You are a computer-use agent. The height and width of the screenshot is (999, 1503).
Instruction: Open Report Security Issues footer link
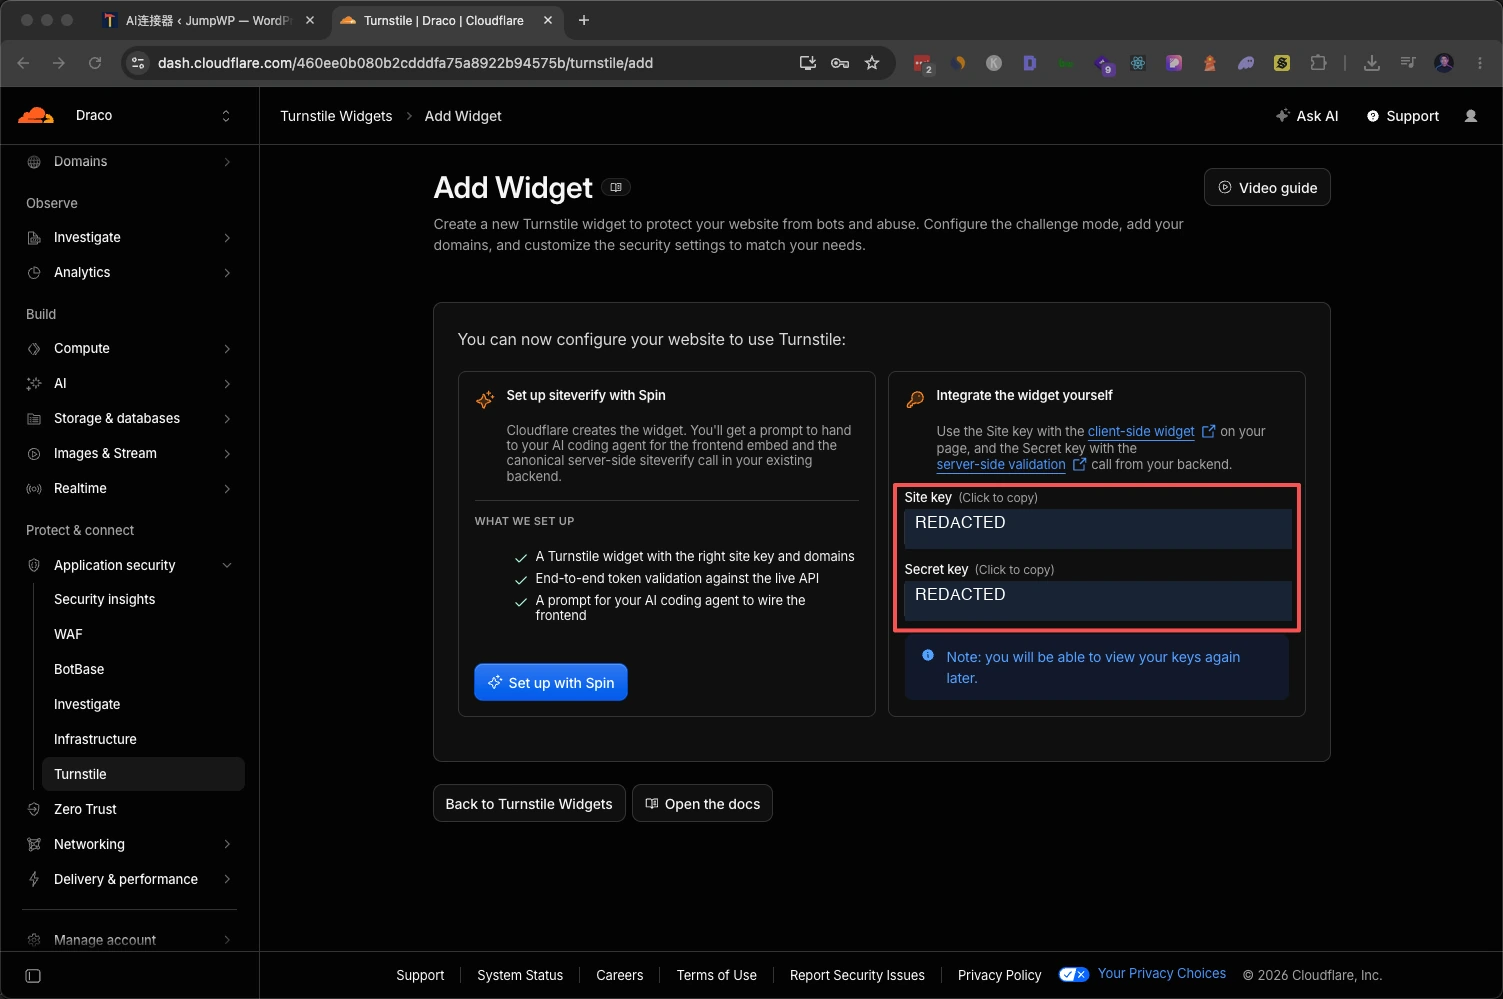coord(857,975)
